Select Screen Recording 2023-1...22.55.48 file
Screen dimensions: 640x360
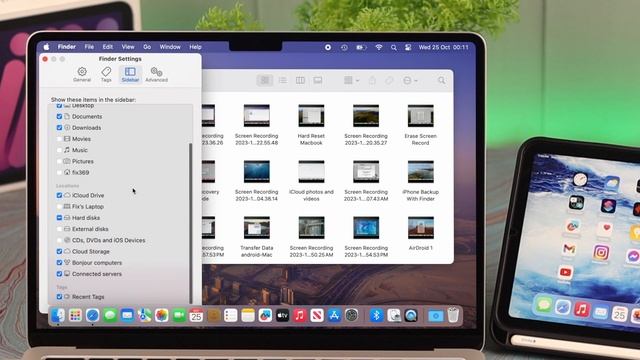point(256,124)
